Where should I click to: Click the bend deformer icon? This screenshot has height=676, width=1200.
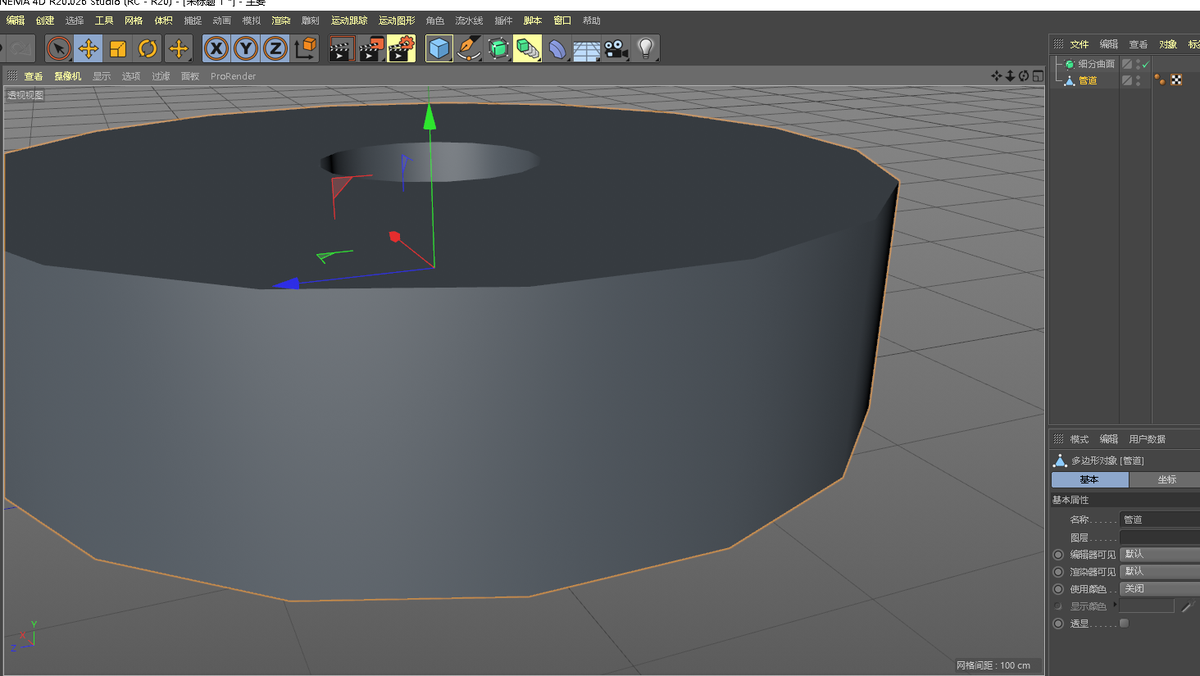(x=557, y=48)
